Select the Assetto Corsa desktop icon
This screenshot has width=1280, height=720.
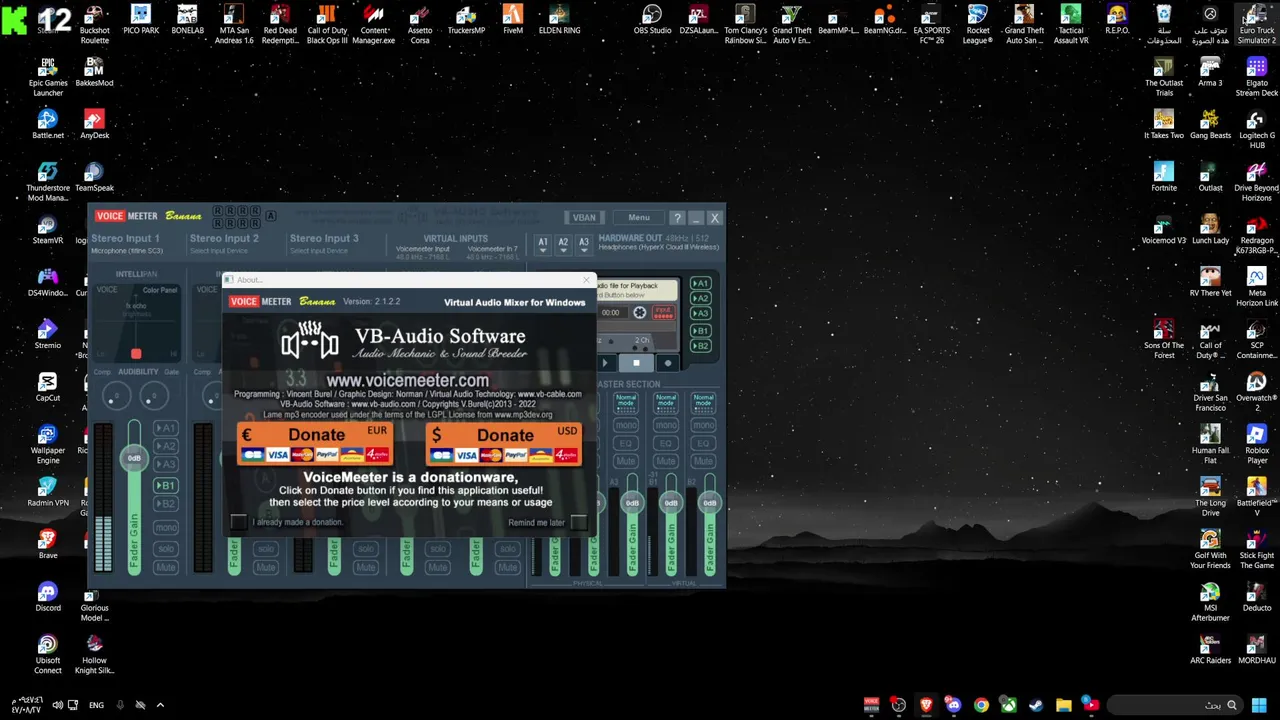tap(420, 24)
